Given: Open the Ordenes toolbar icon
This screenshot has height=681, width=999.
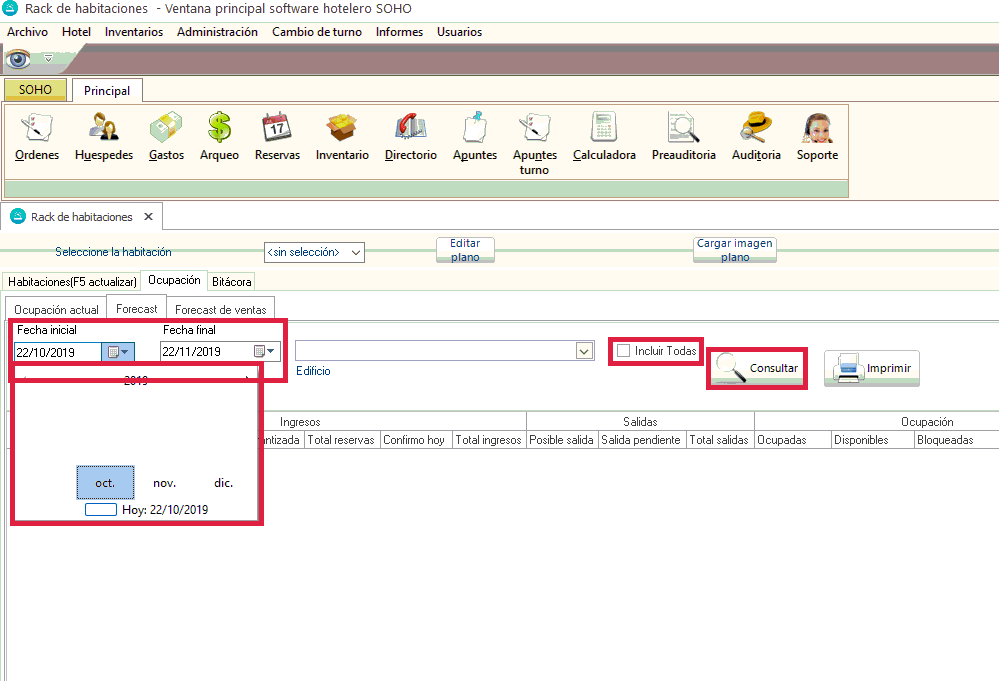Looking at the screenshot, I should tap(37, 129).
